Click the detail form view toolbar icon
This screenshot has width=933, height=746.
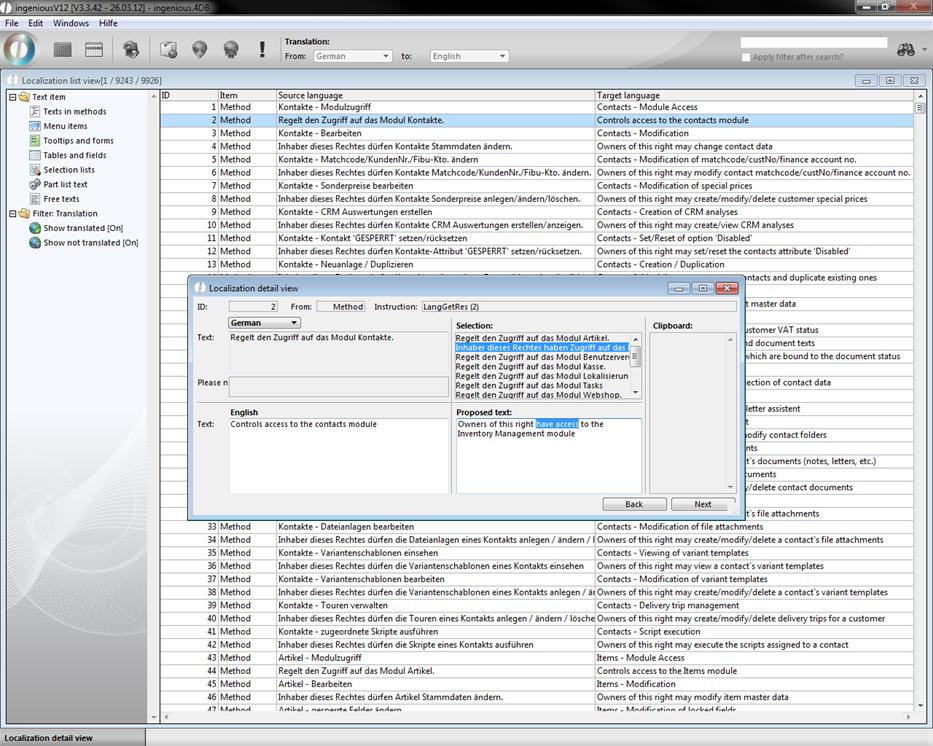94,49
